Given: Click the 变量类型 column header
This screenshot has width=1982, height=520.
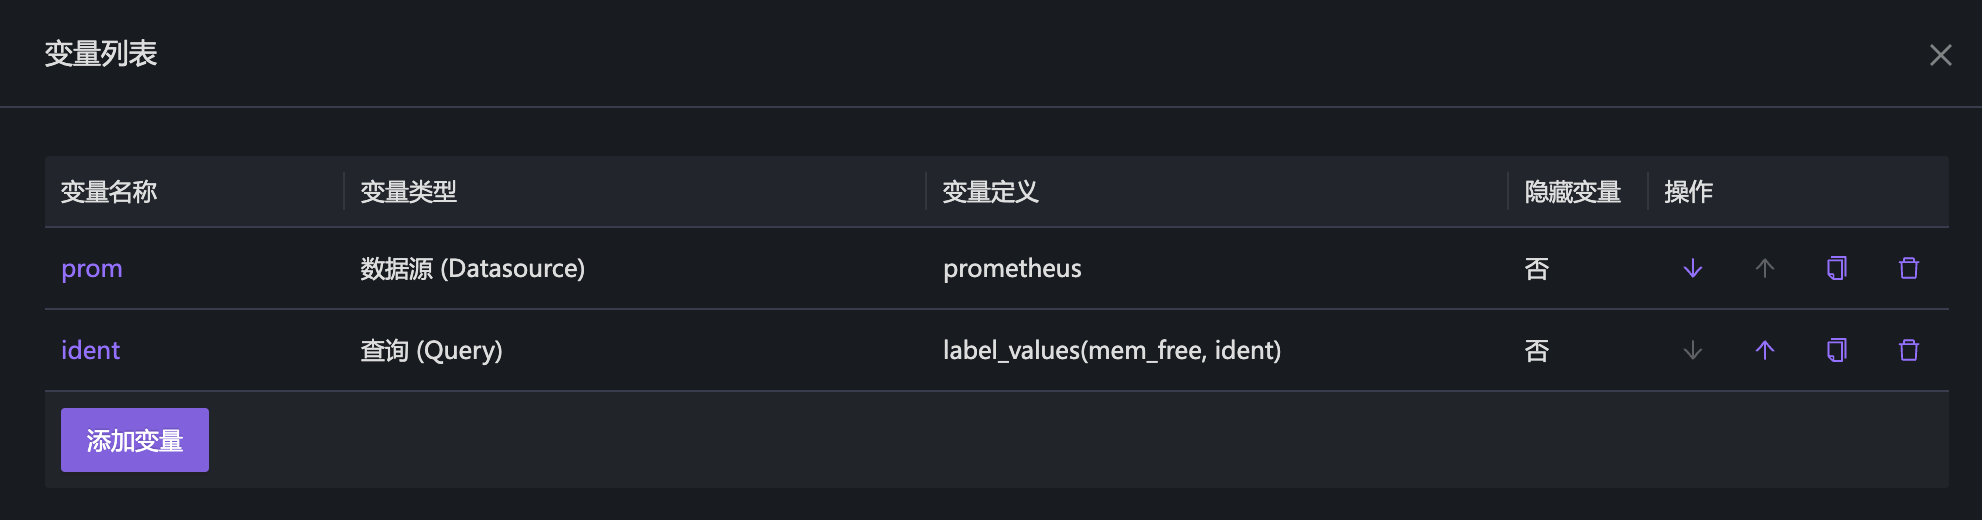Looking at the screenshot, I should pyautogui.click(x=408, y=192).
